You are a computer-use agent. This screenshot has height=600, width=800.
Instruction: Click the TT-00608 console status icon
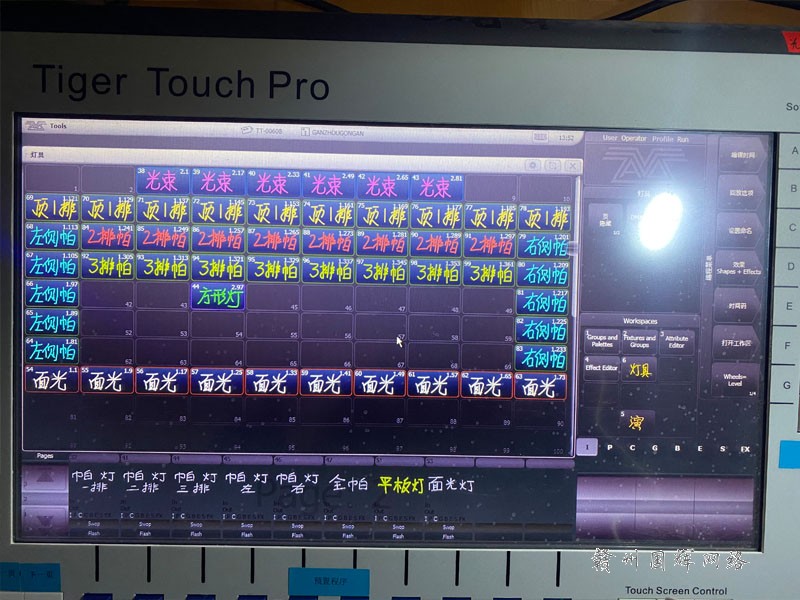point(246,131)
